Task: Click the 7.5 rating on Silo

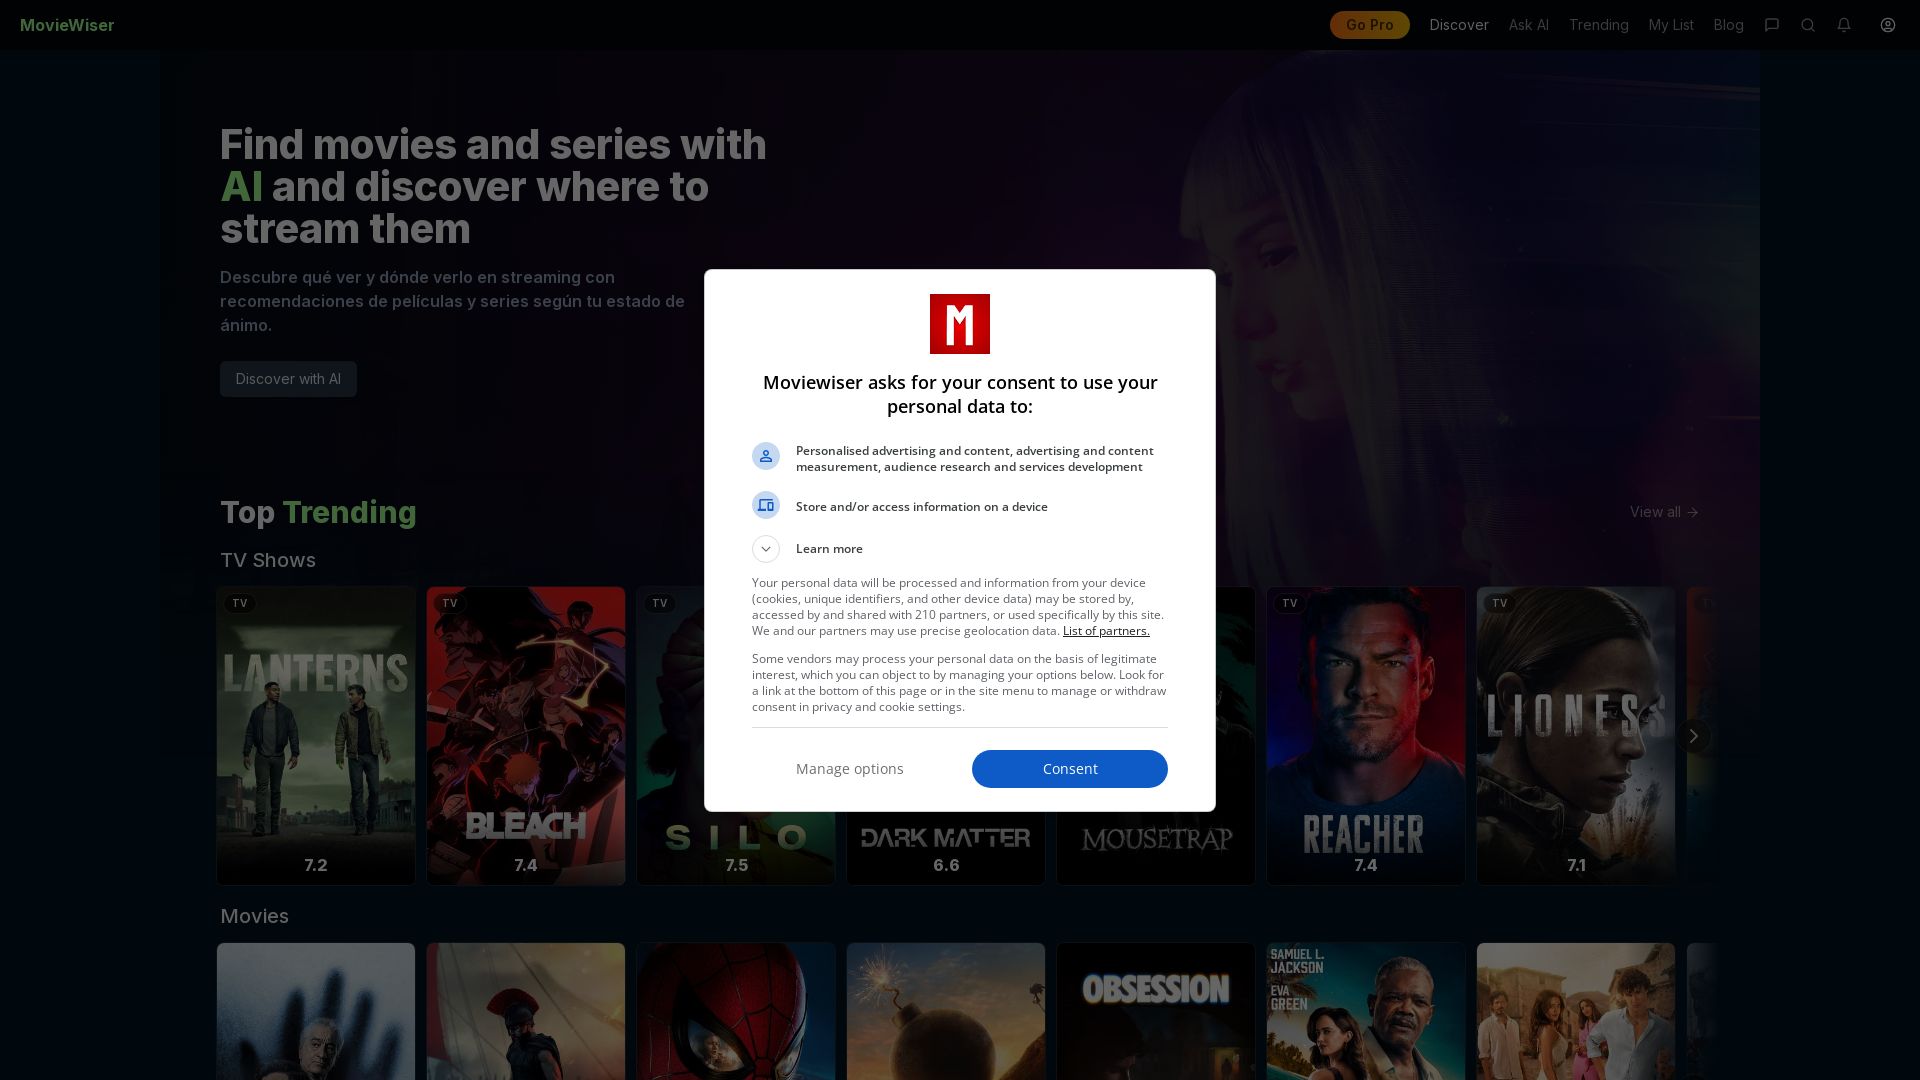Action: 737,865
